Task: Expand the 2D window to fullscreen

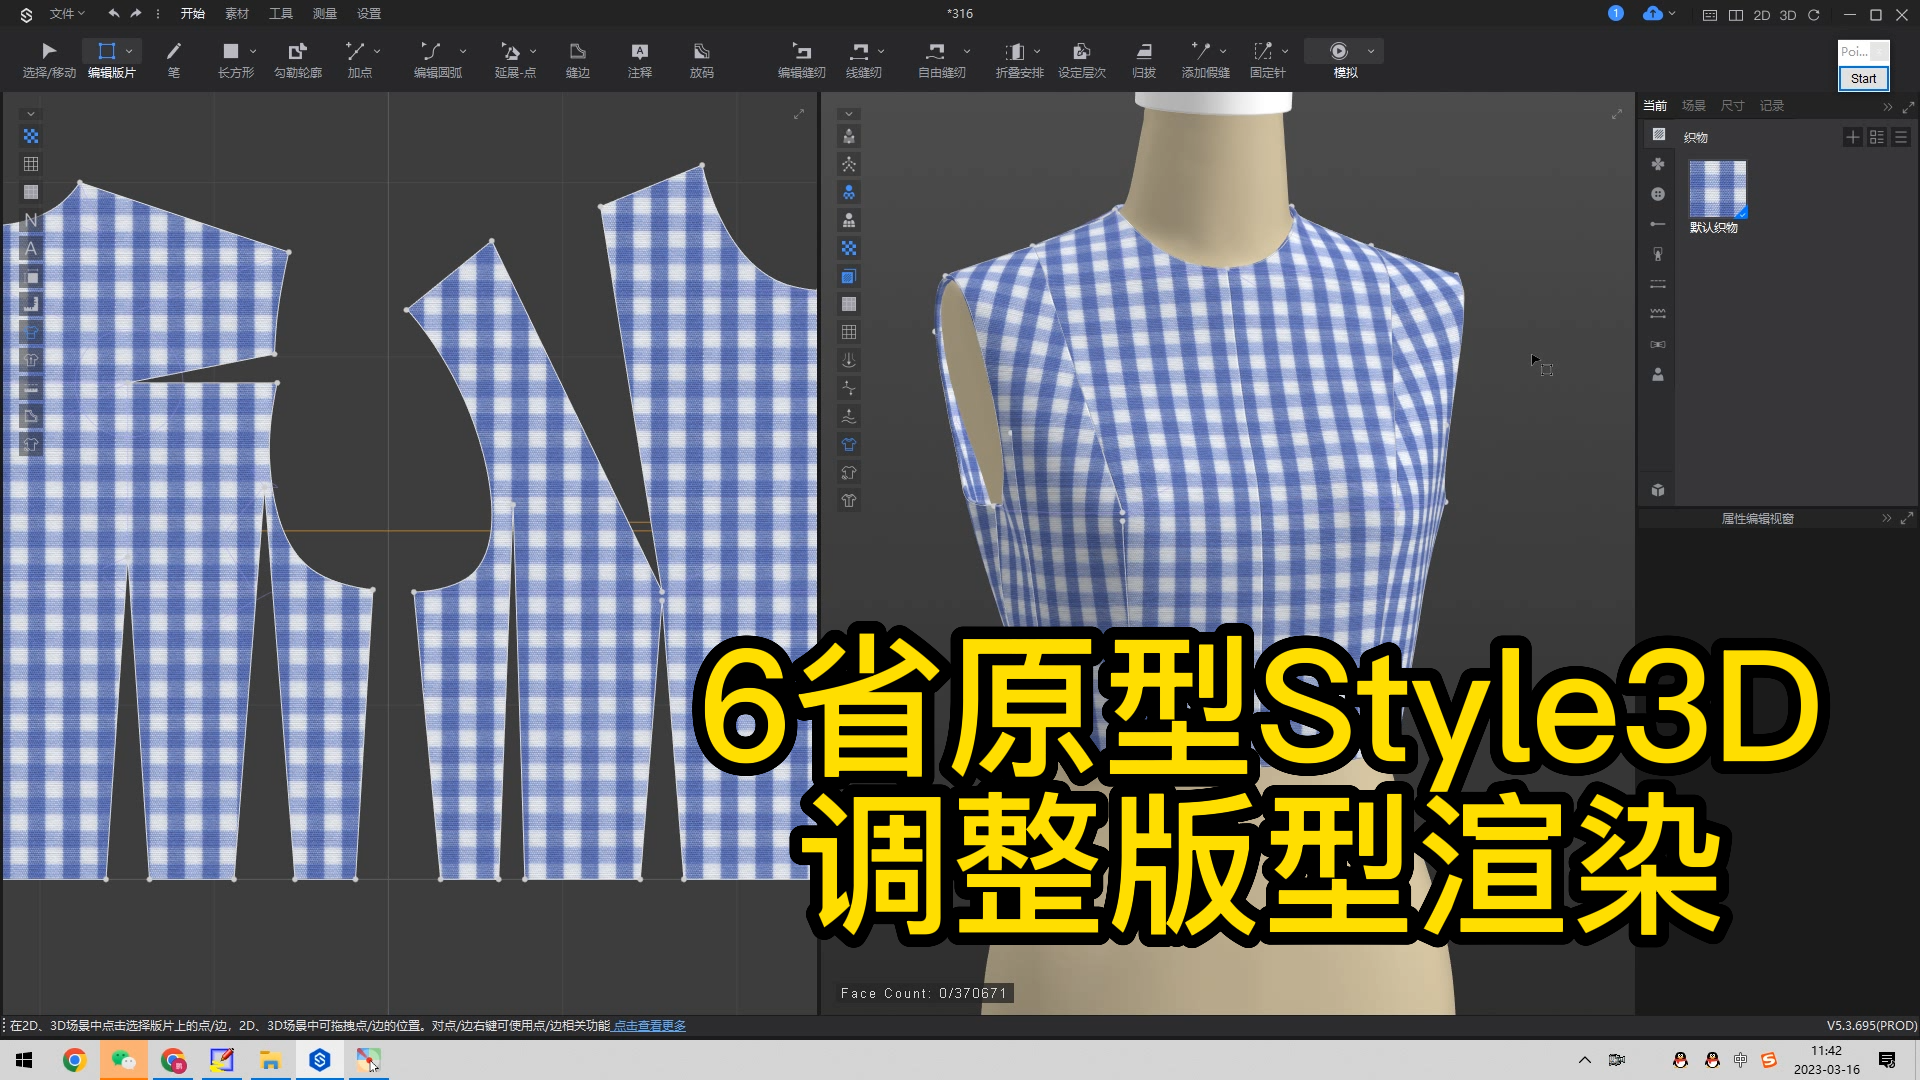Action: tap(799, 114)
